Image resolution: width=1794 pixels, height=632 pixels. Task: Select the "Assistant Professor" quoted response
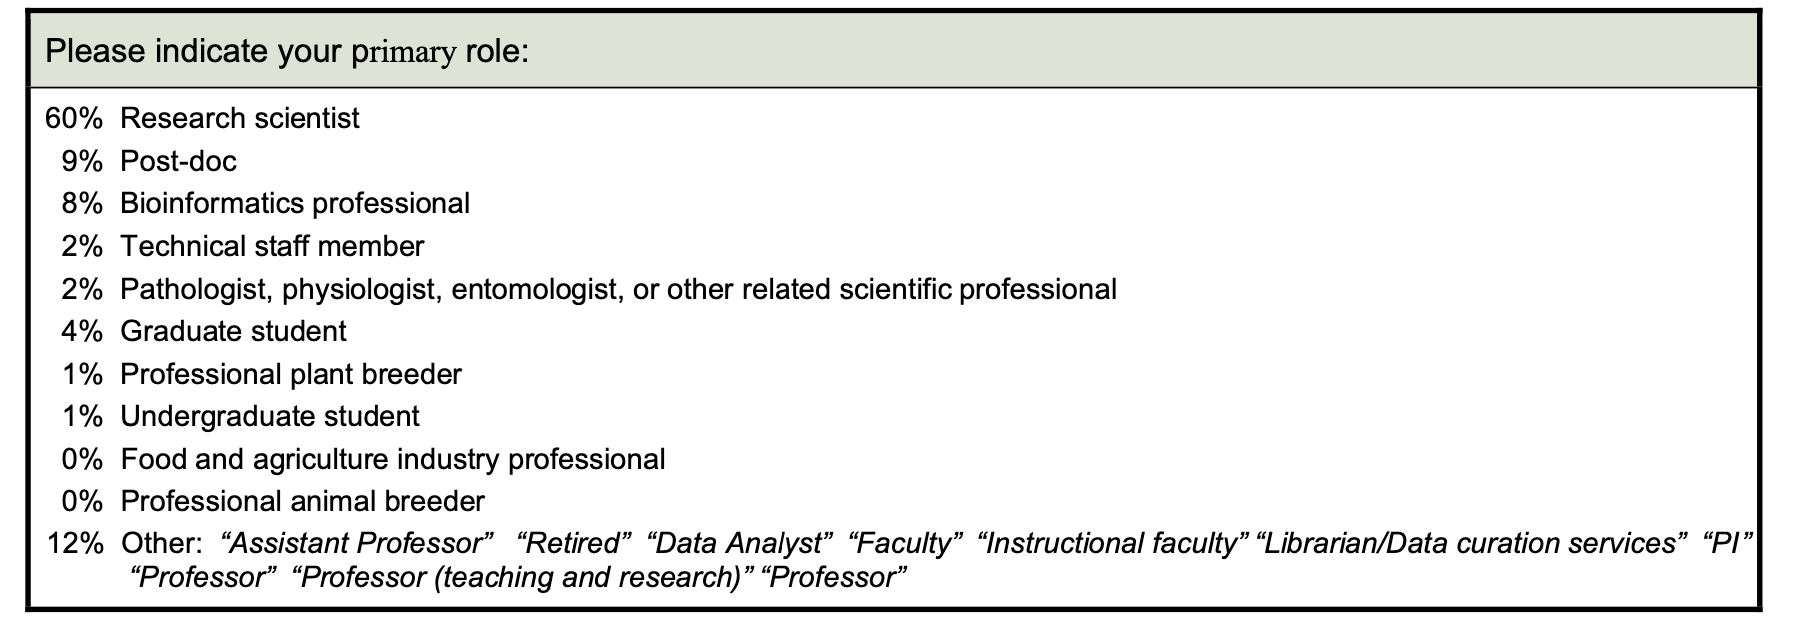coord(357,543)
